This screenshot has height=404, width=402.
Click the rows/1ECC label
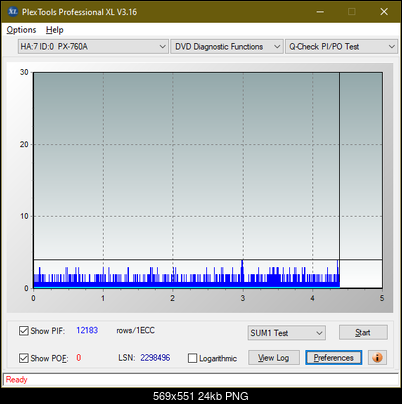coord(135,330)
